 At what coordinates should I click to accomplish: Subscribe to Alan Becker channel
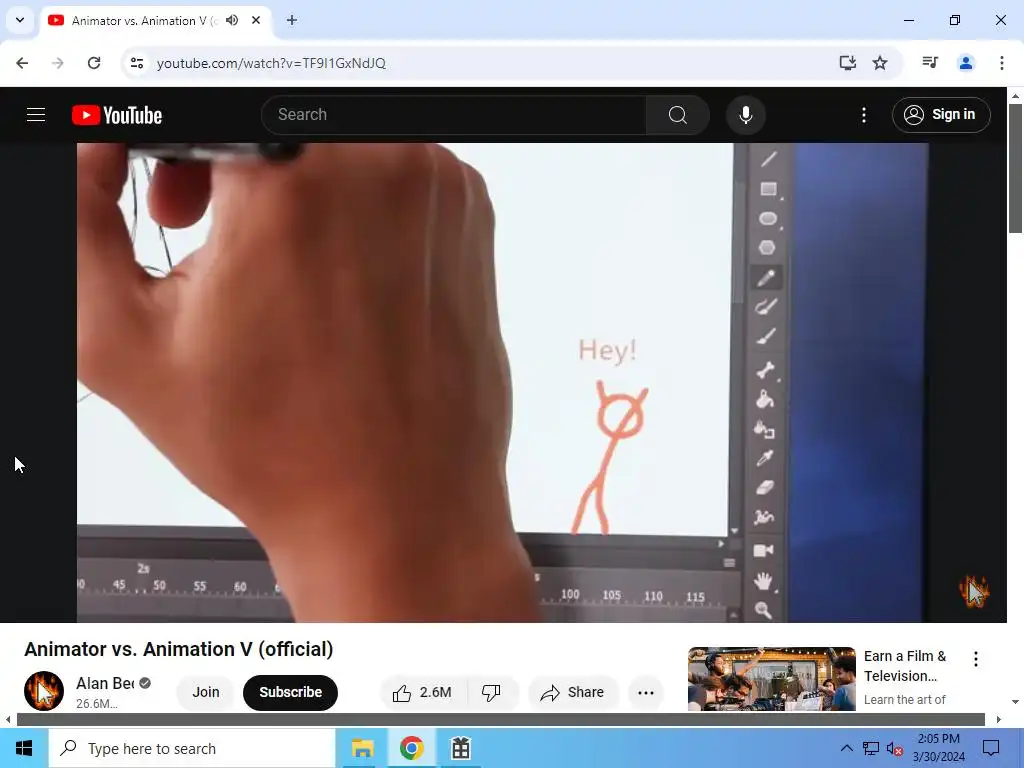tap(290, 692)
